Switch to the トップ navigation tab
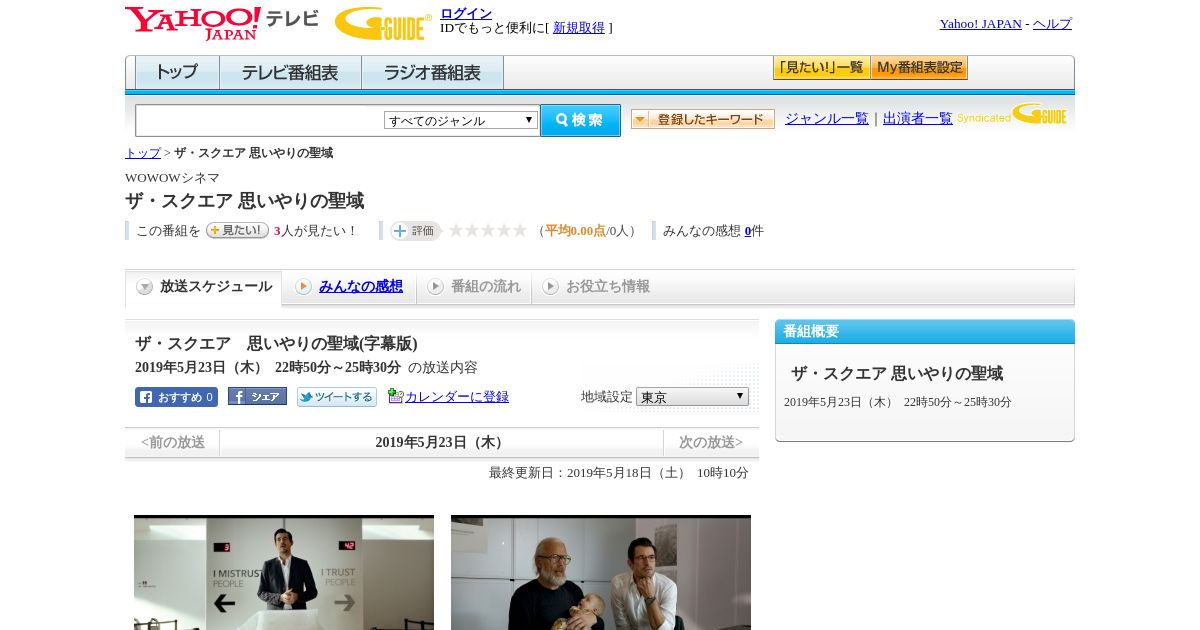 click(177, 73)
